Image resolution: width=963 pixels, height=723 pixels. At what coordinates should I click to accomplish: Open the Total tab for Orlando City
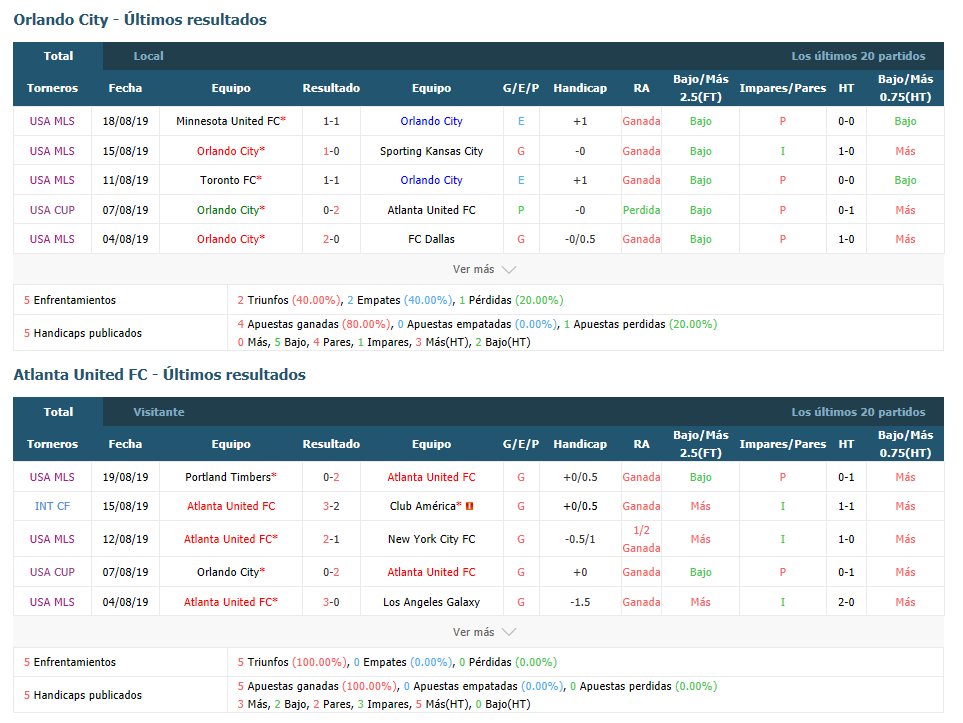click(x=58, y=56)
